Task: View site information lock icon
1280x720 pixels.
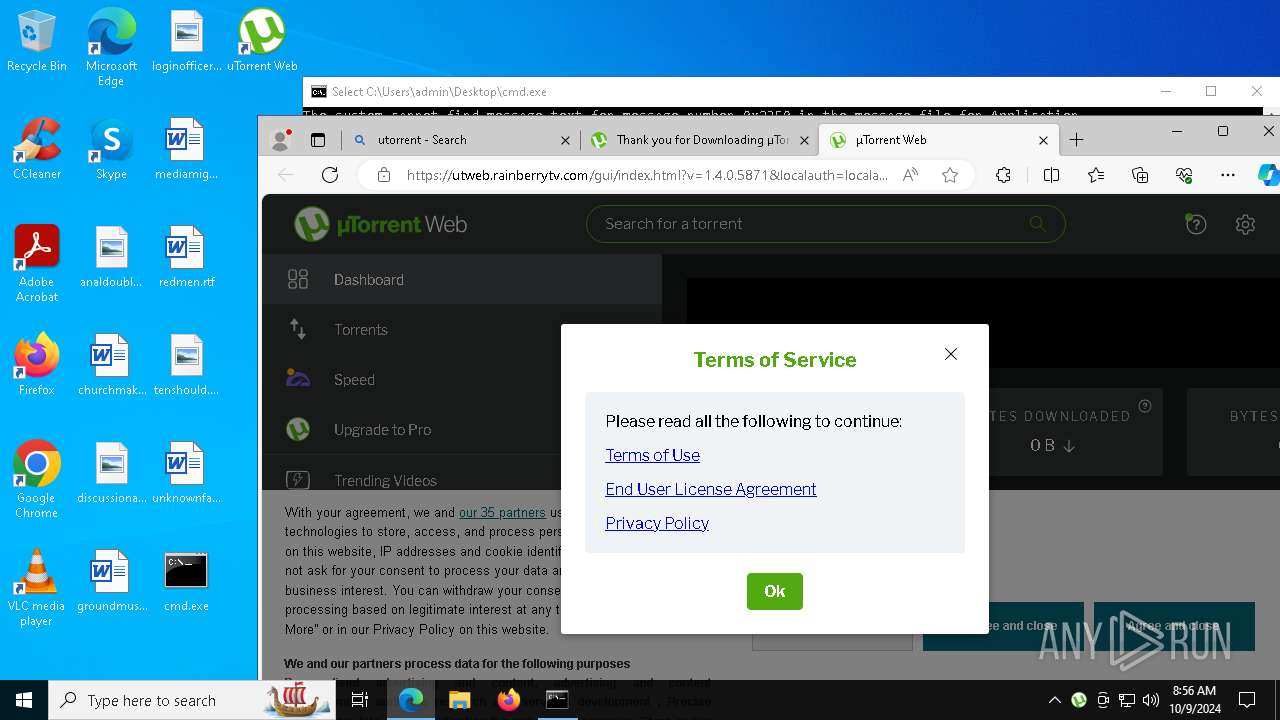Action: pos(383,175)
